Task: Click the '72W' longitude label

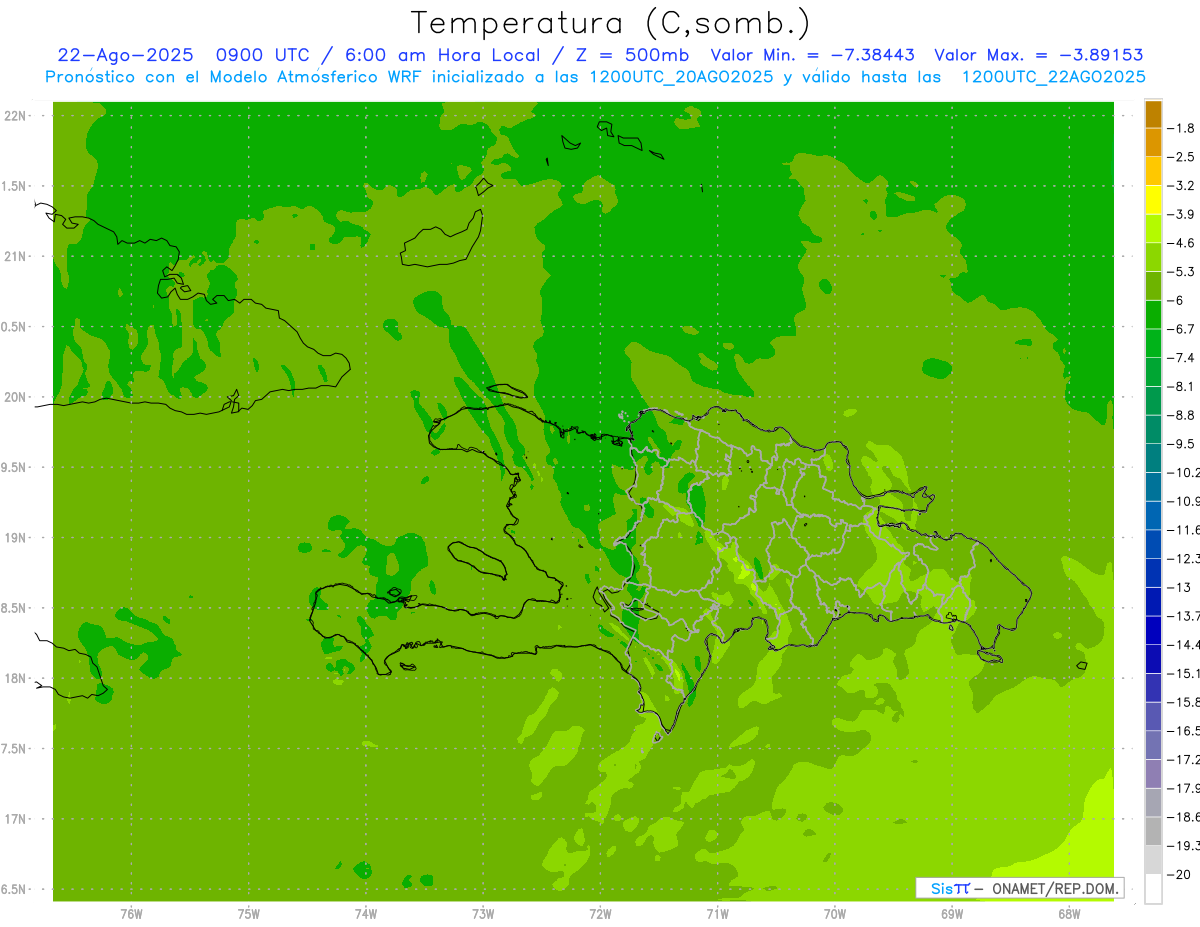Action: click(x=601, y=913)
